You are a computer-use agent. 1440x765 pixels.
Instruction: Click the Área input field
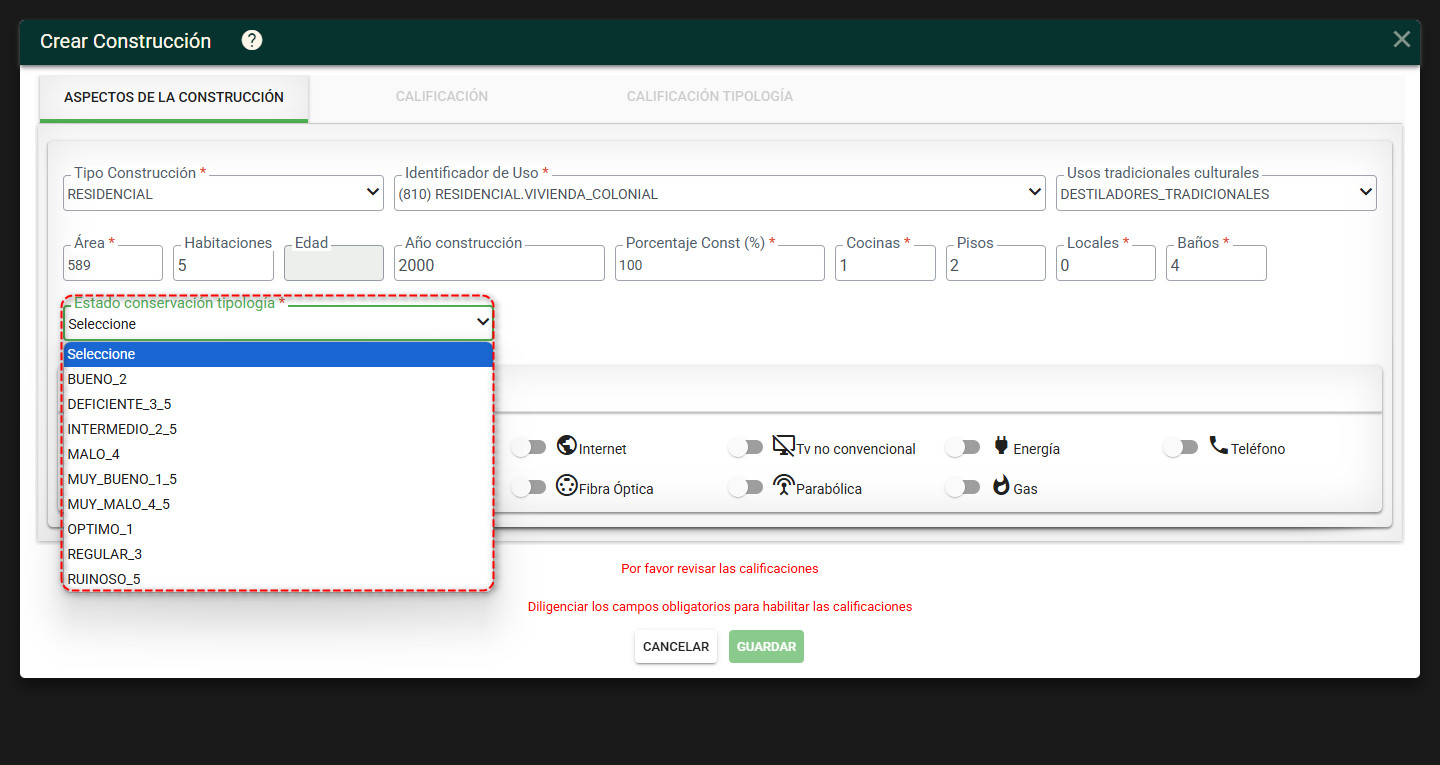(113, 264)
